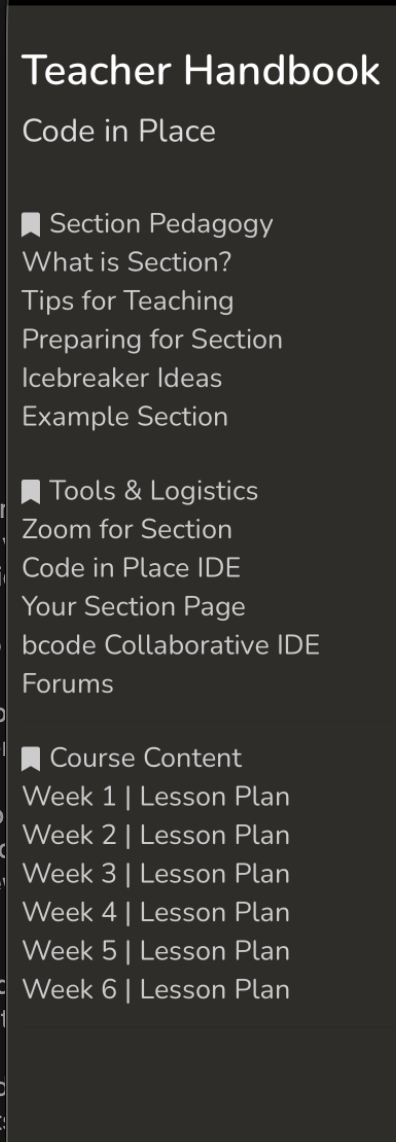Open Week 1 Lesson Plan
The image size is (396, 1142).
[156, 796]
